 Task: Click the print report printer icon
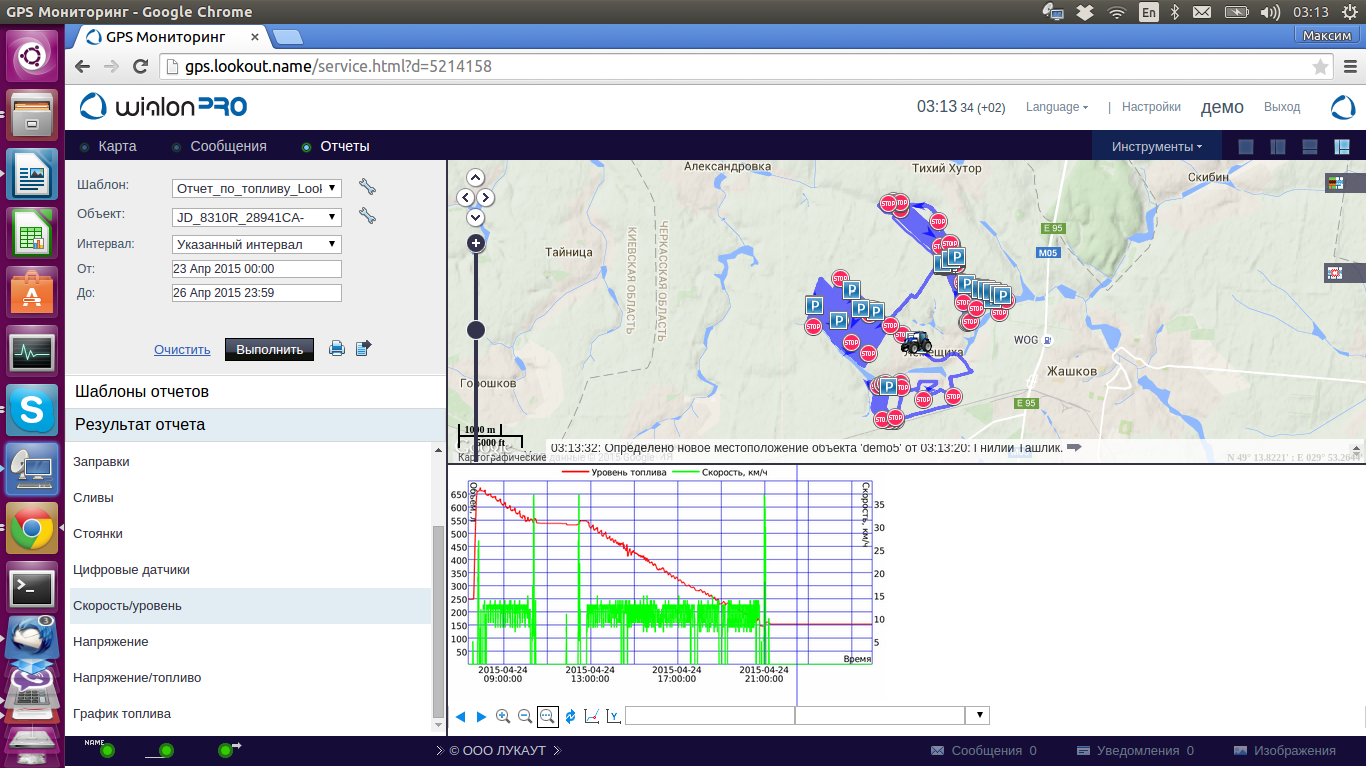[x=337, y=348]
